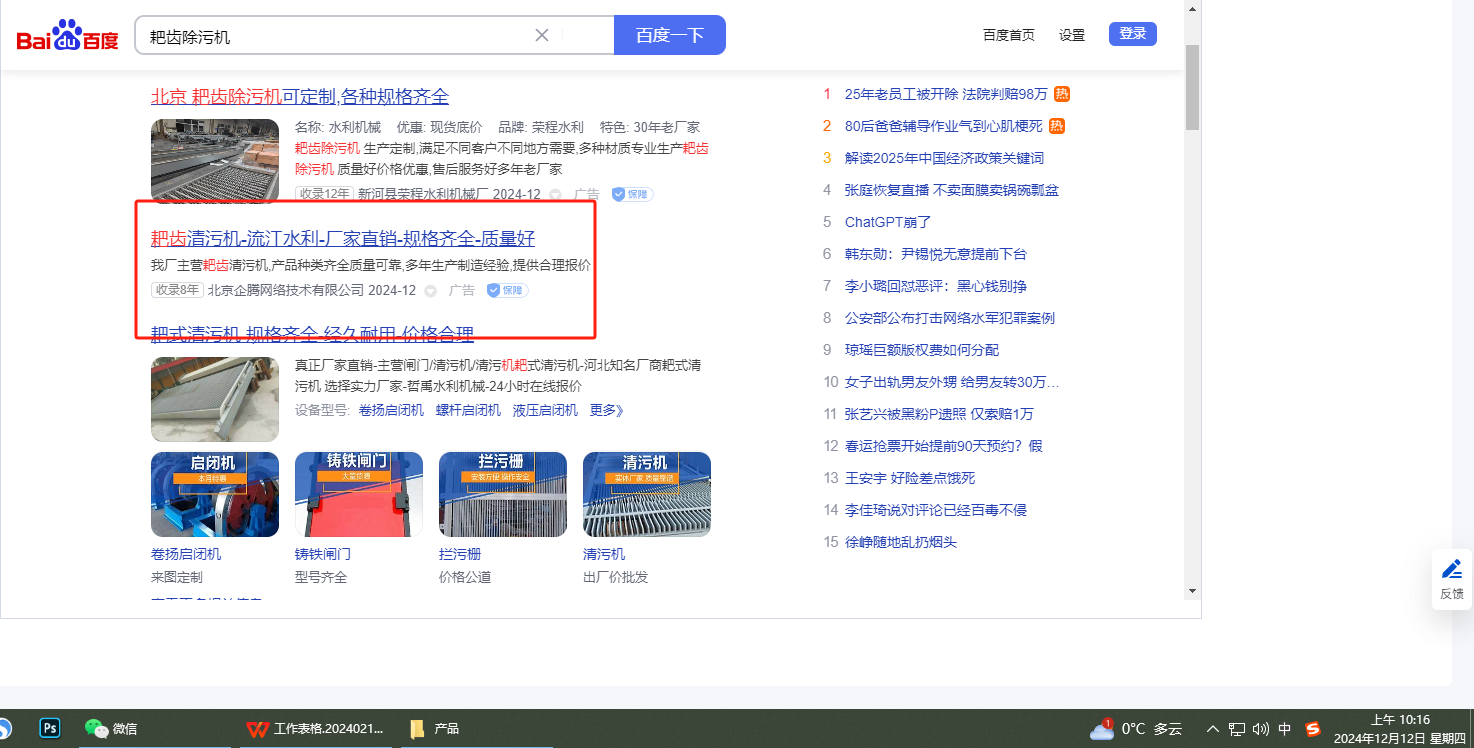Click the first result's machine thumbnail
Image resolution: width=1474 pixels, height=748 pixels.
pos(215,160)
